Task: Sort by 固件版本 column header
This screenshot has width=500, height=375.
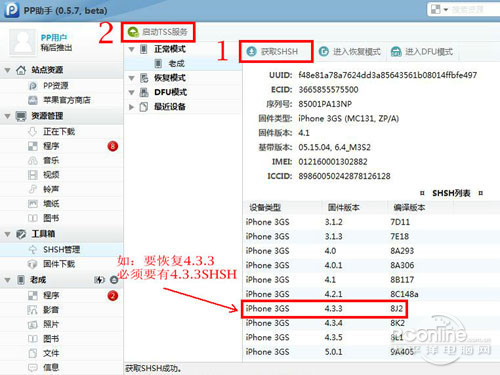Action: tap(343, 207)
